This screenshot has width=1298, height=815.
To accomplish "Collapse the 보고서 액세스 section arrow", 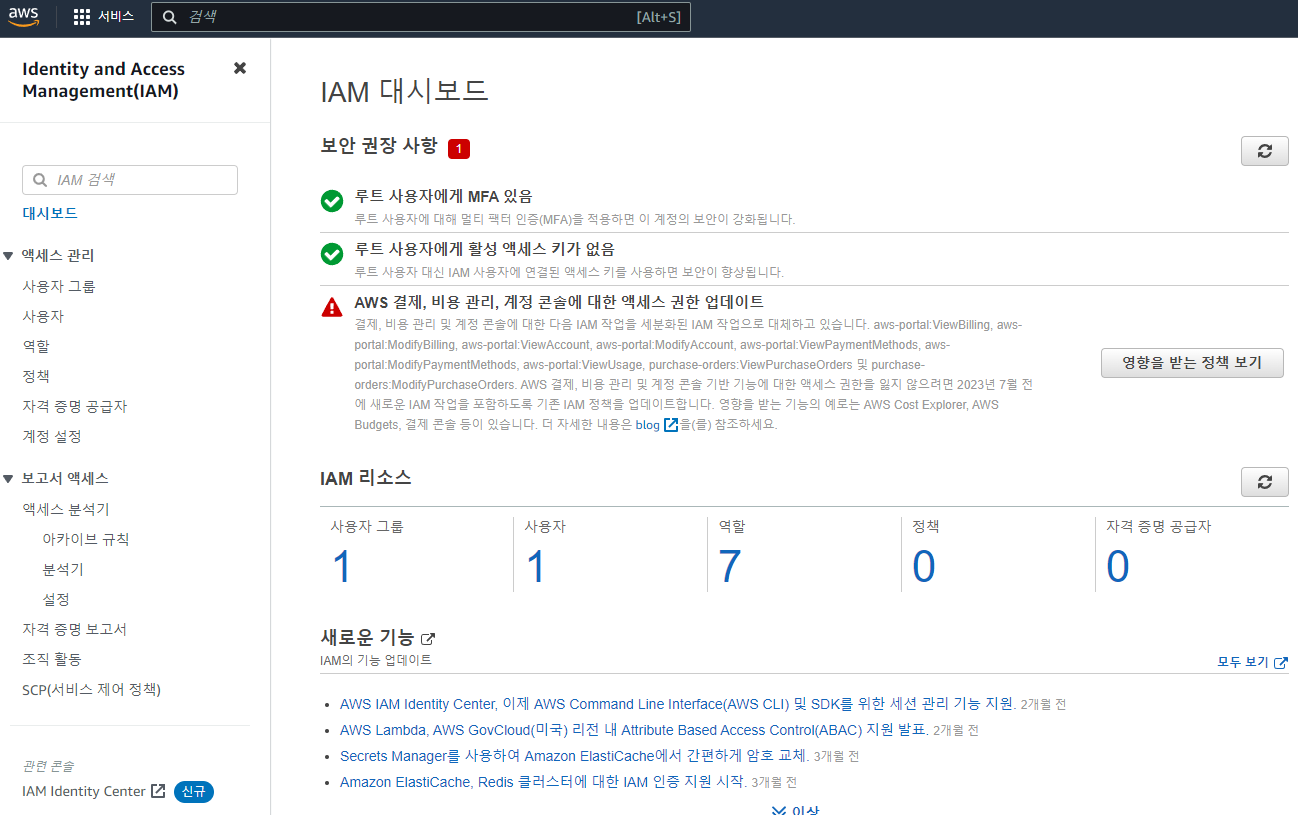I will pyautogui.click(x=8, y=479).
